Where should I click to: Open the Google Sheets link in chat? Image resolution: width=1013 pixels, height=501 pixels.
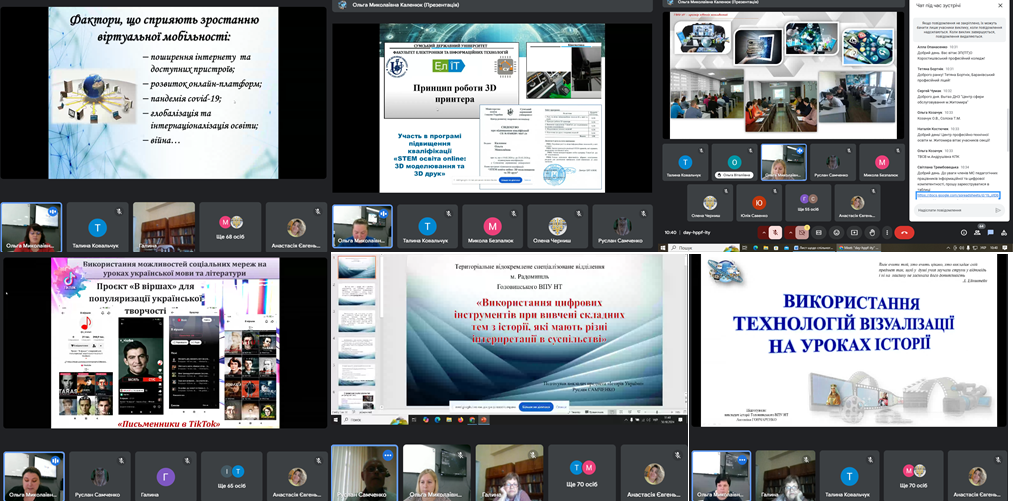[x=955, y=196]
